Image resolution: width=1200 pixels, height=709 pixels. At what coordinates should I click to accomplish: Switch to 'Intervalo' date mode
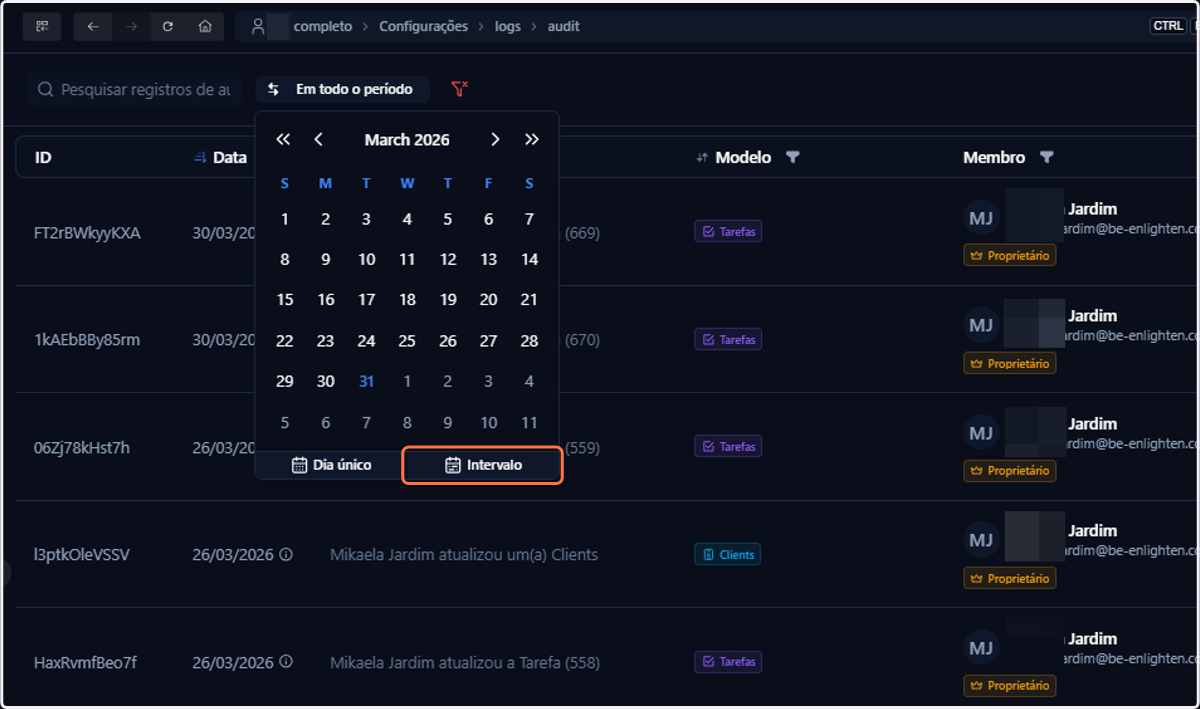point(483,465)
